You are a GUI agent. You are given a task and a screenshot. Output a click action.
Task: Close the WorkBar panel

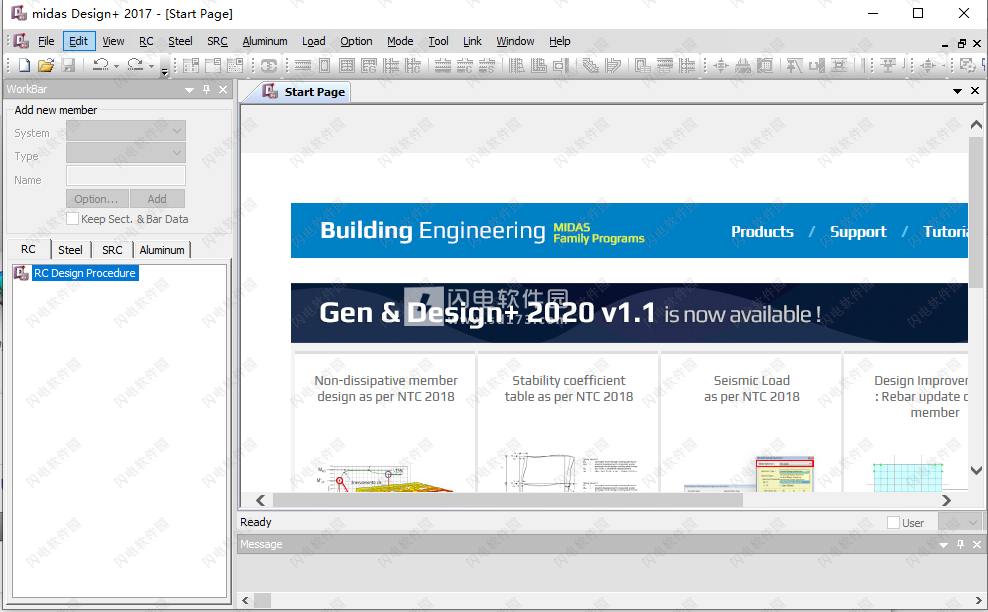(223, 89)
